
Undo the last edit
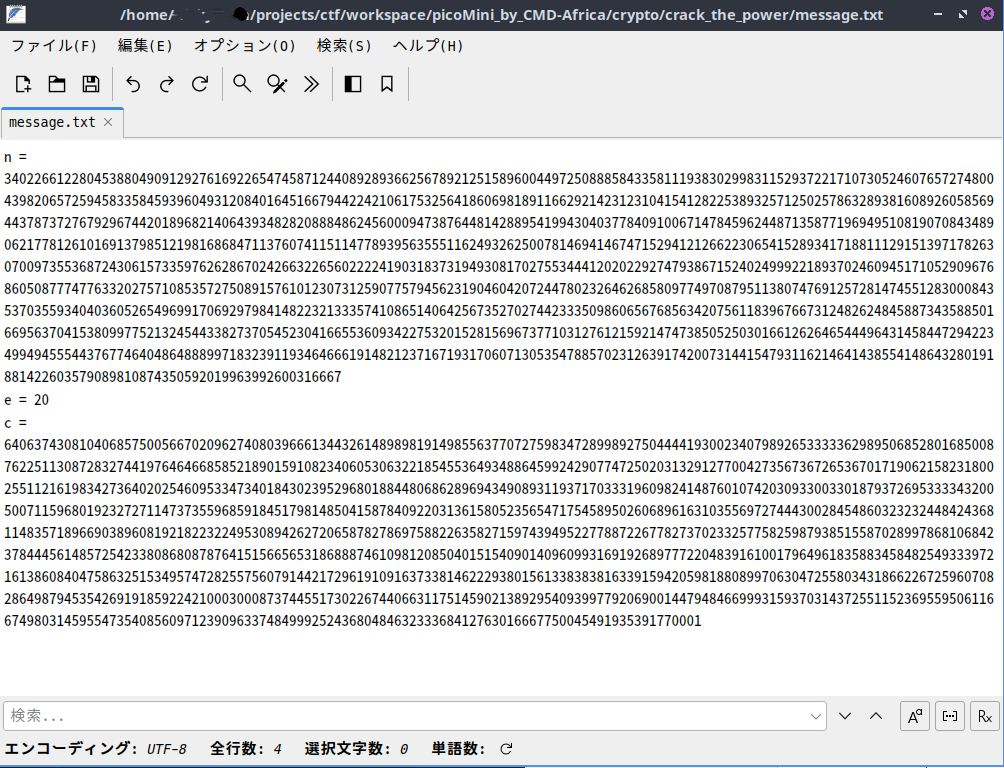tap(133, 84)
